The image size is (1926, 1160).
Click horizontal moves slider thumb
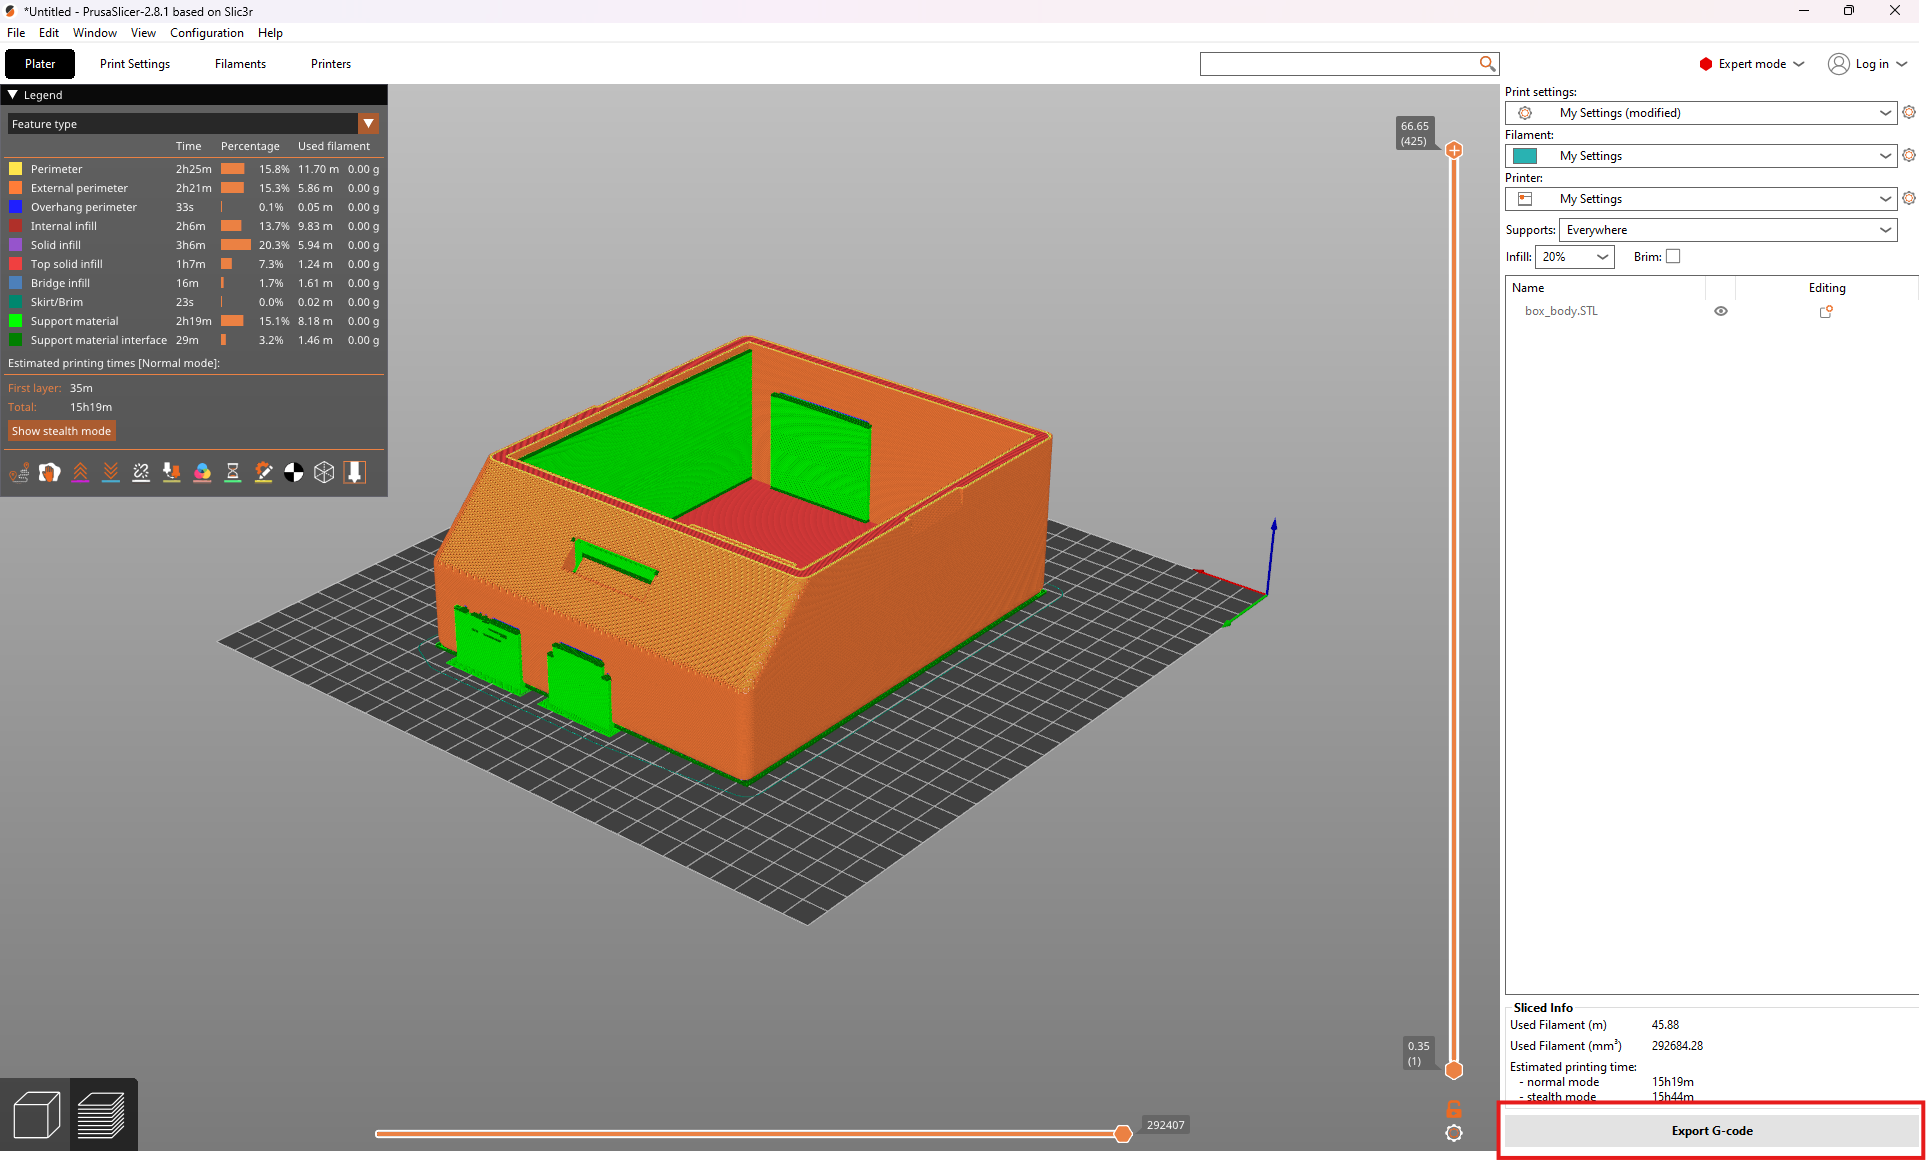[1123, 1133]
